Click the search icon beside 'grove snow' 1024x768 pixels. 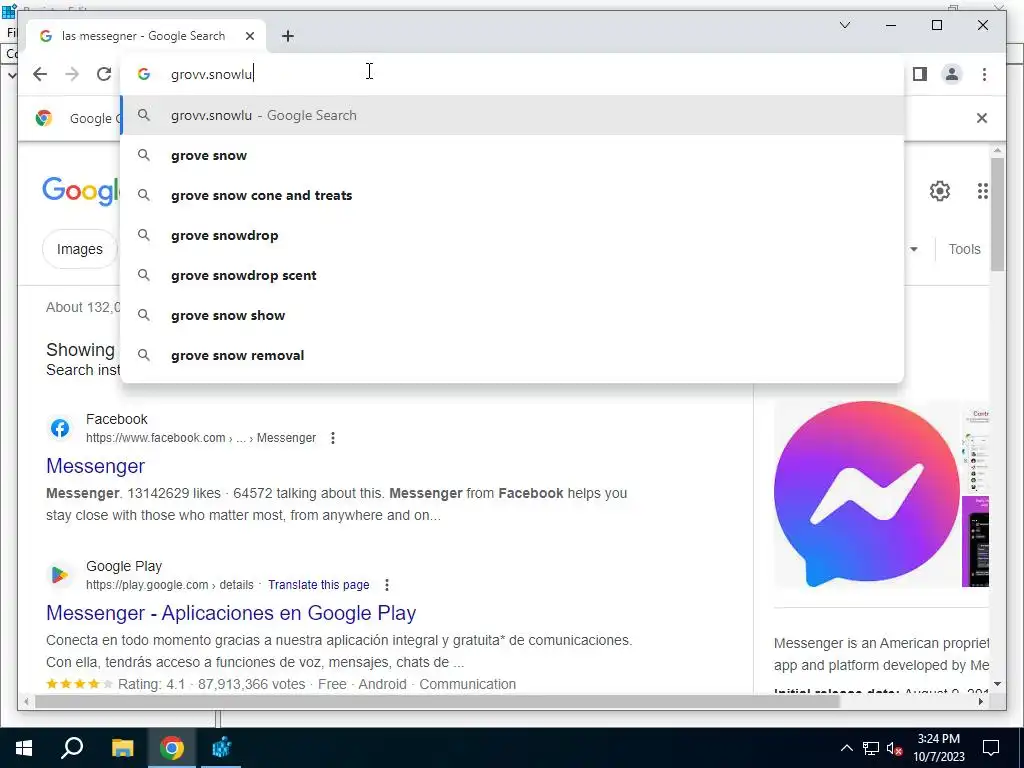144,155
